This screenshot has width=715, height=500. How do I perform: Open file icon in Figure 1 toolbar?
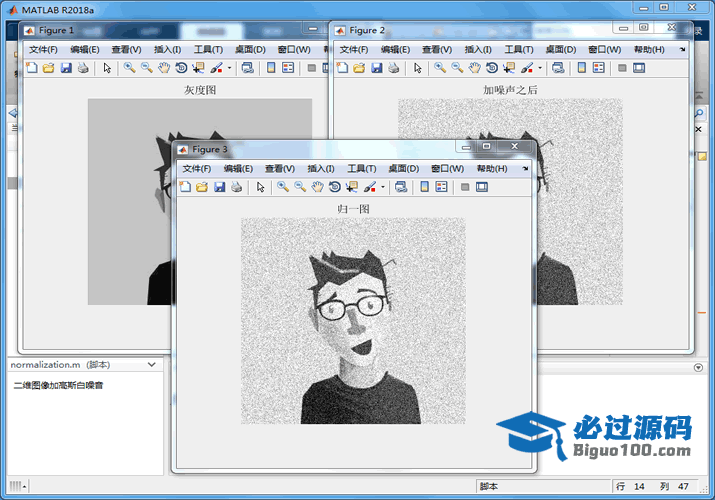(x=48, y=68)
